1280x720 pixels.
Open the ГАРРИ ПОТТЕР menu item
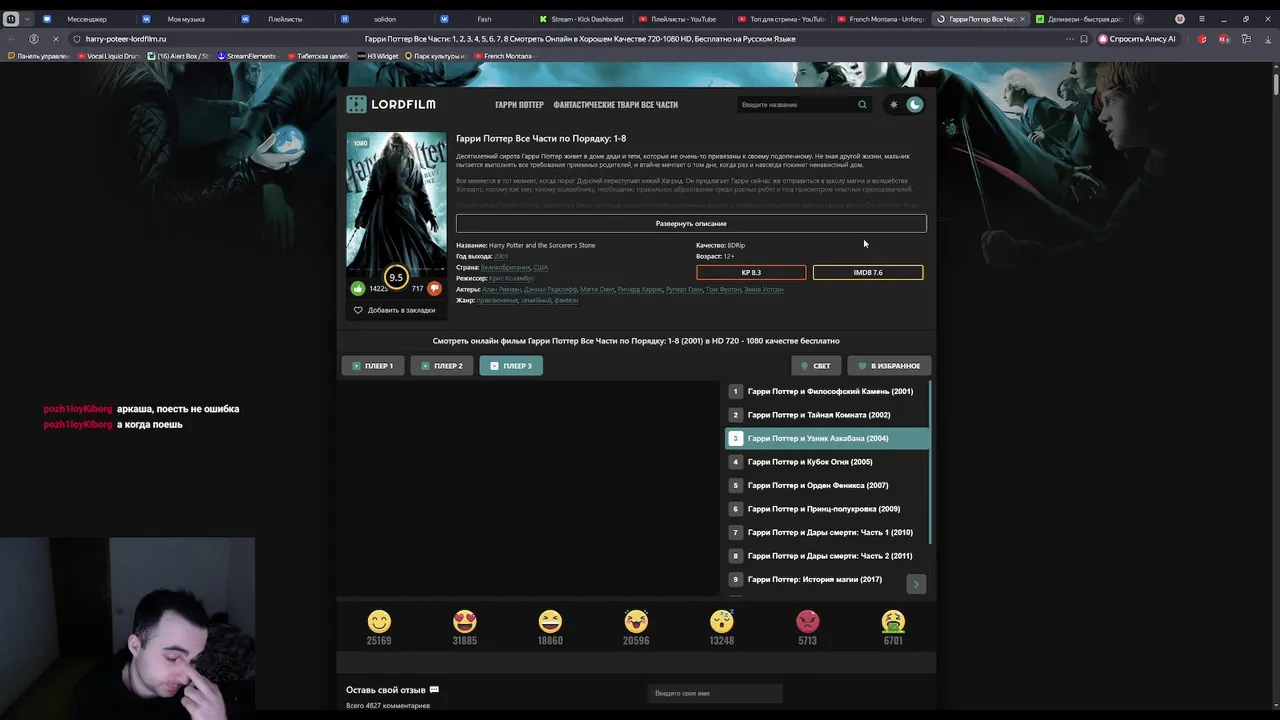click(519, 105)
